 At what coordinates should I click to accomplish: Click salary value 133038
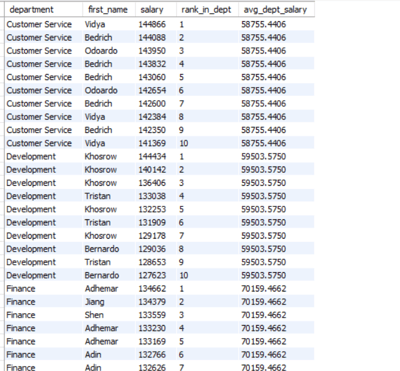(152, 196)
